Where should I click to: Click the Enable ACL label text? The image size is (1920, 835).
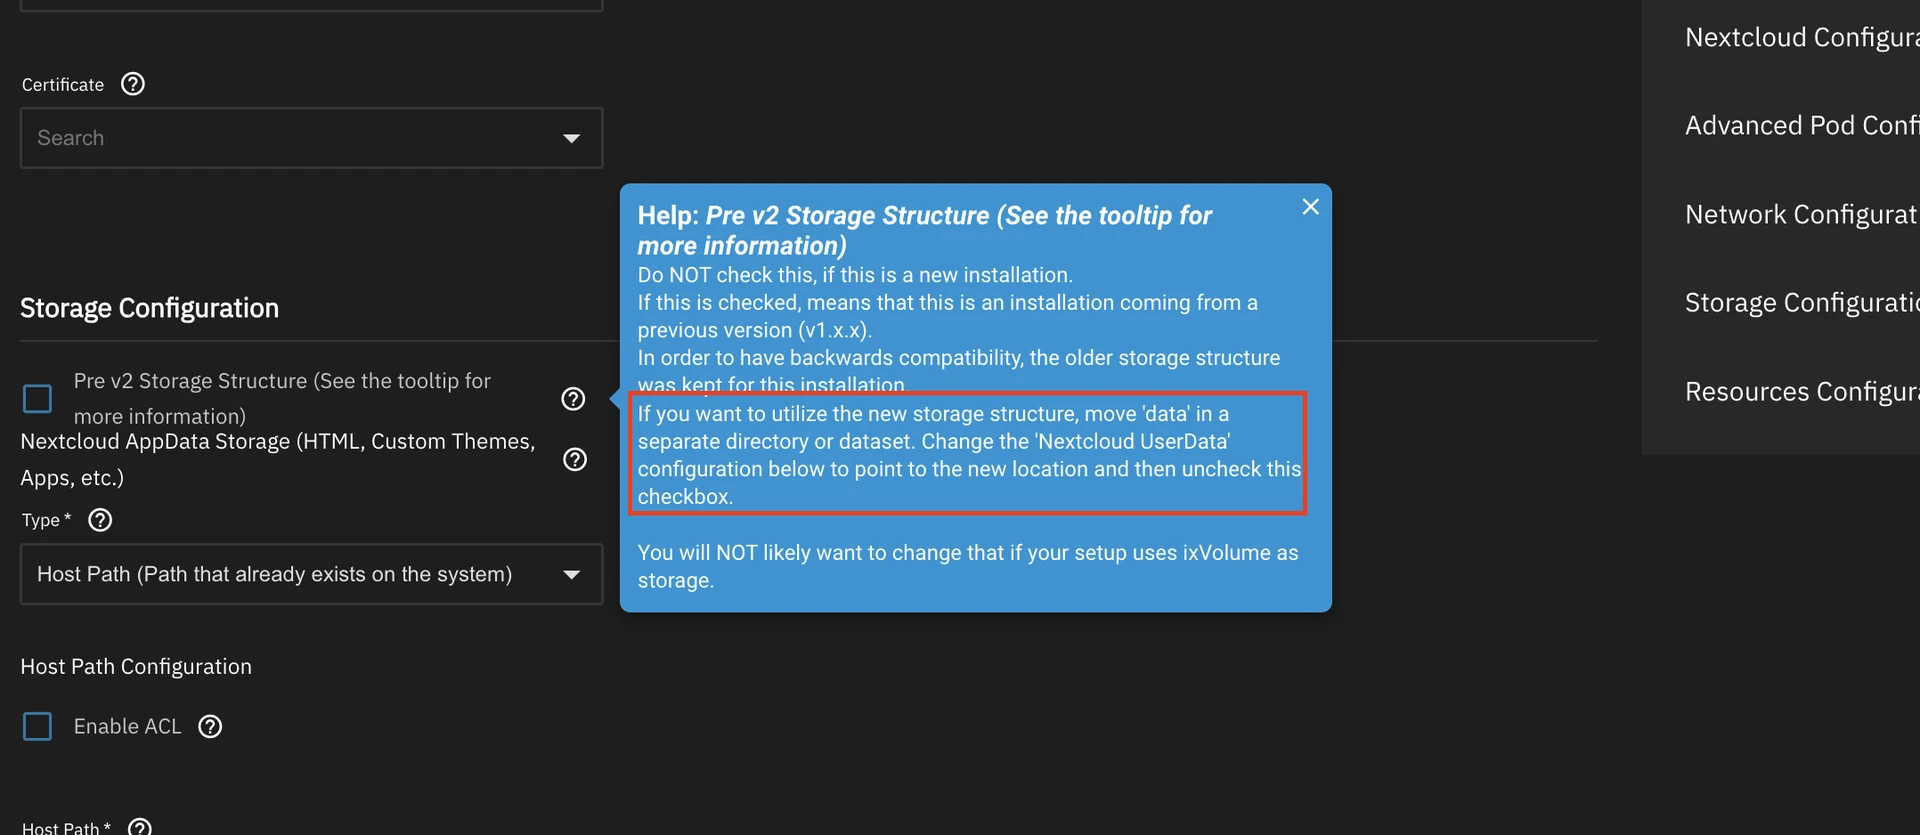(x=128, y=726)
